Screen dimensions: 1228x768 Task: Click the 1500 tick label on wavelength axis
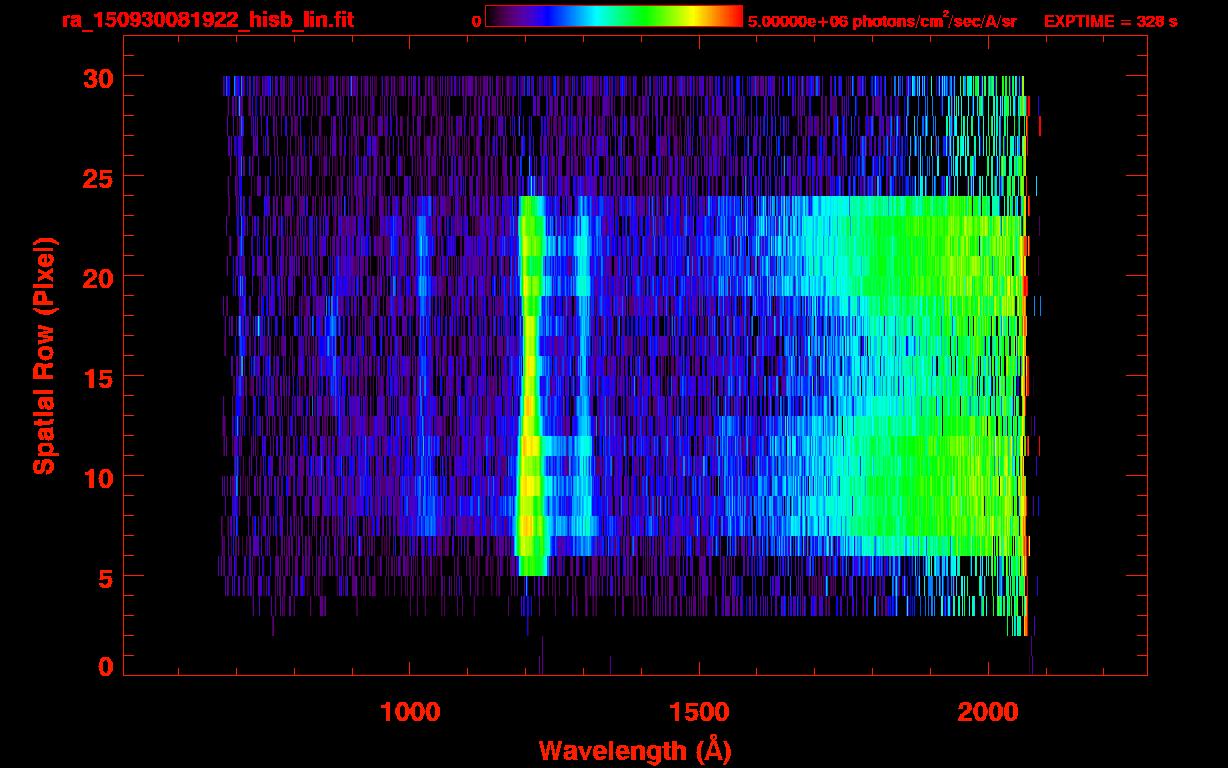699,712
